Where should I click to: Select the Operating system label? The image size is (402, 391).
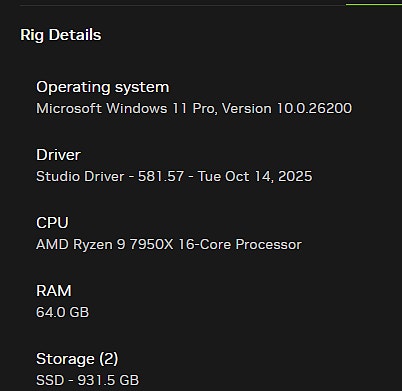coord(103,88)
